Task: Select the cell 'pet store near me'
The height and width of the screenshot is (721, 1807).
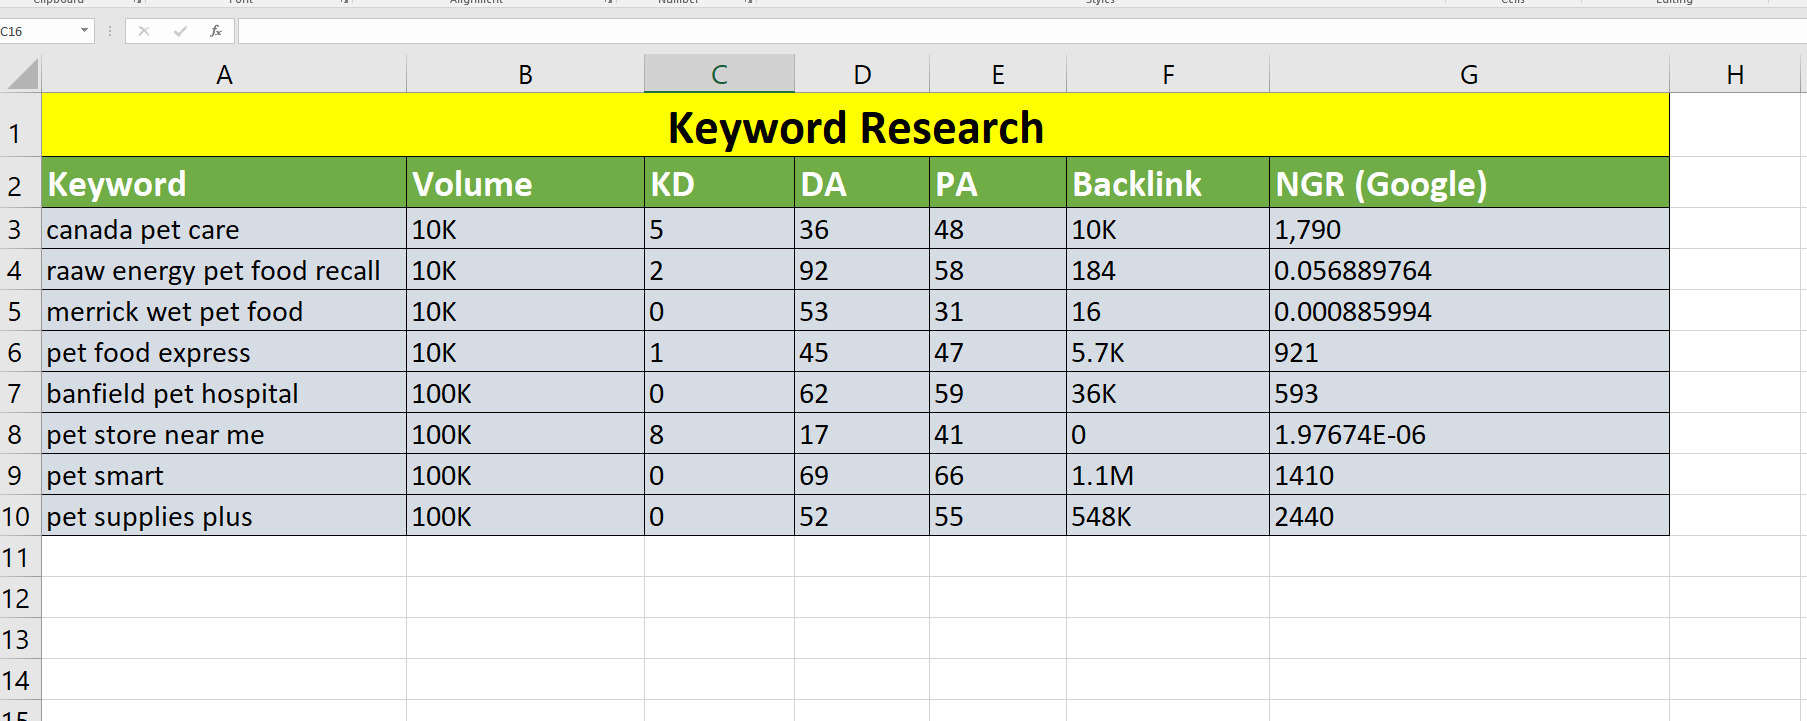Action: [224, 434]
